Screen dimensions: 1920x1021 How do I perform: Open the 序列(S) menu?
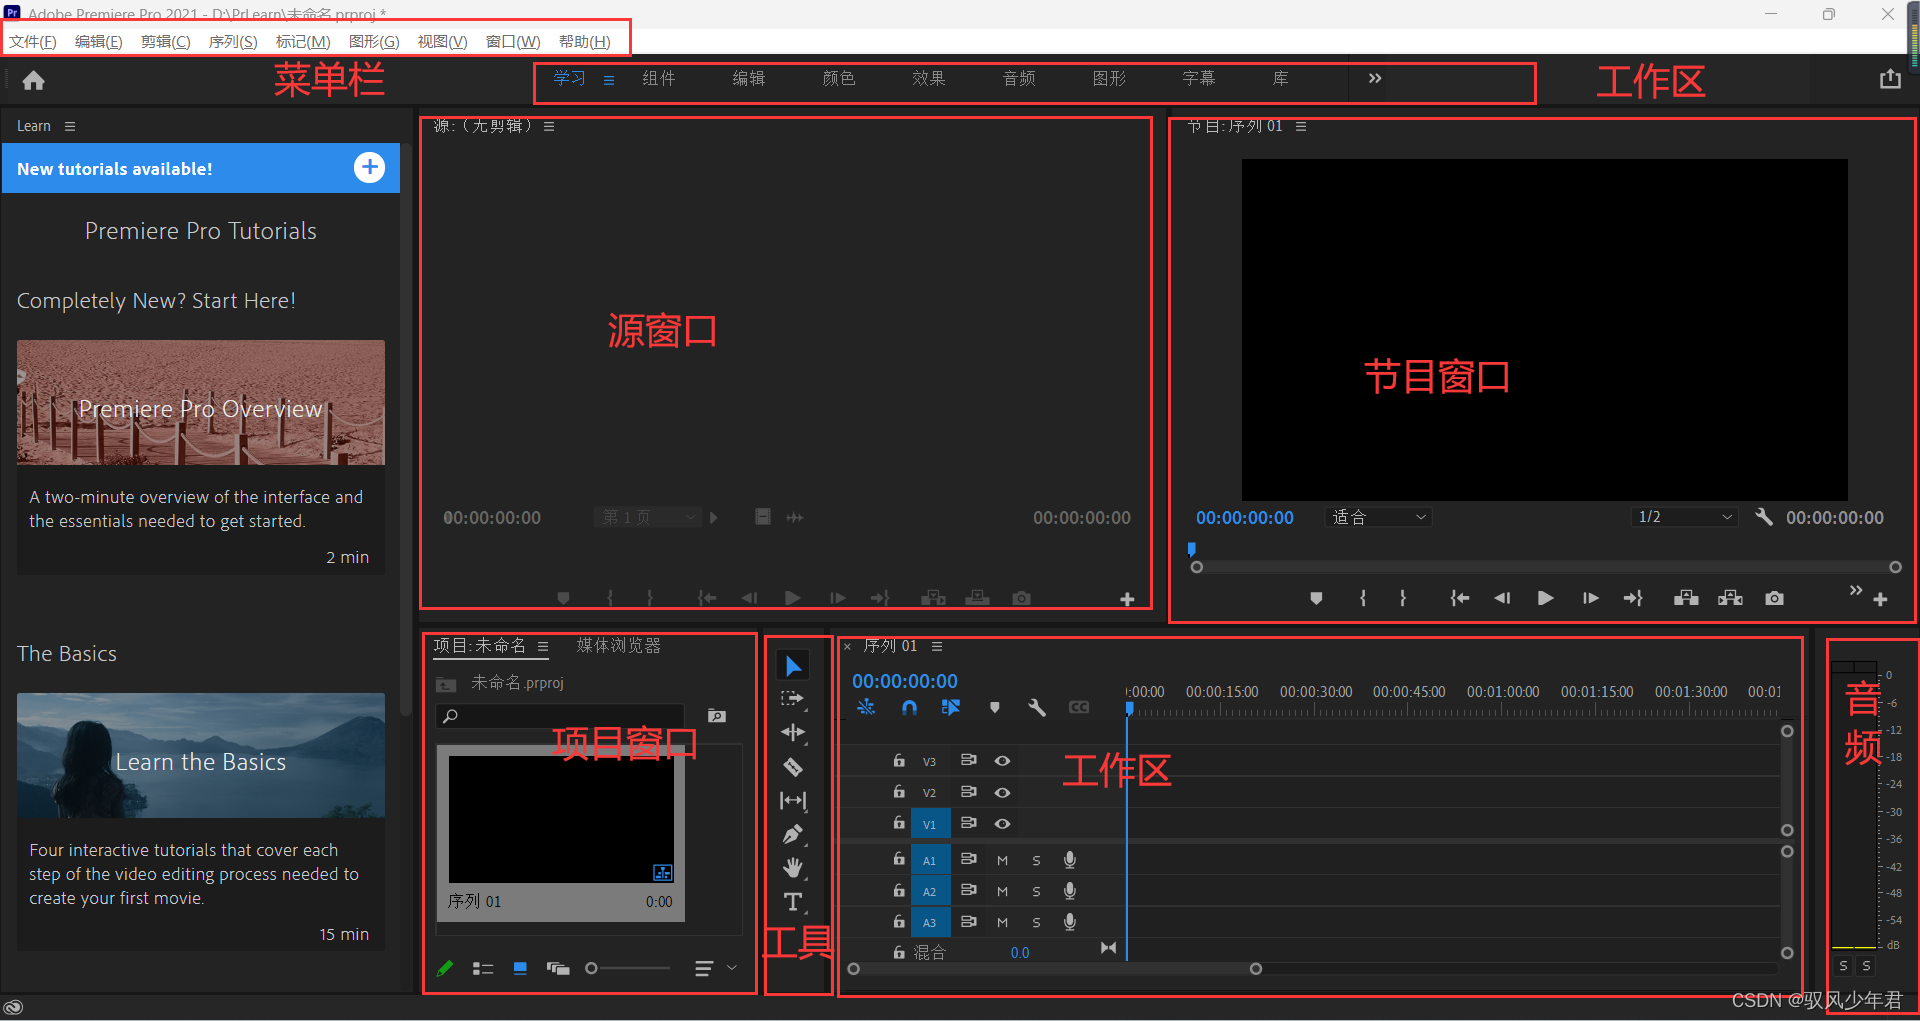click(233, 41)
